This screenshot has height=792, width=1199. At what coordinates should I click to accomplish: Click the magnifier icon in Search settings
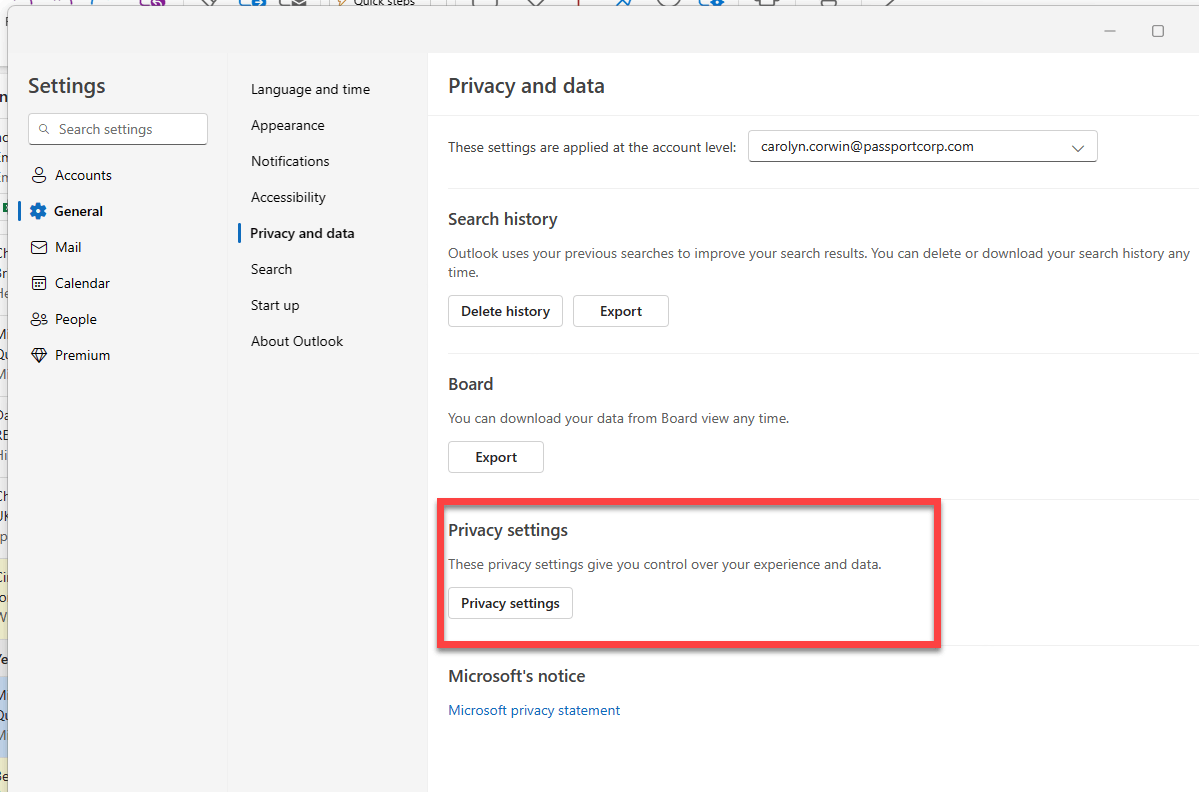(44, 129)
